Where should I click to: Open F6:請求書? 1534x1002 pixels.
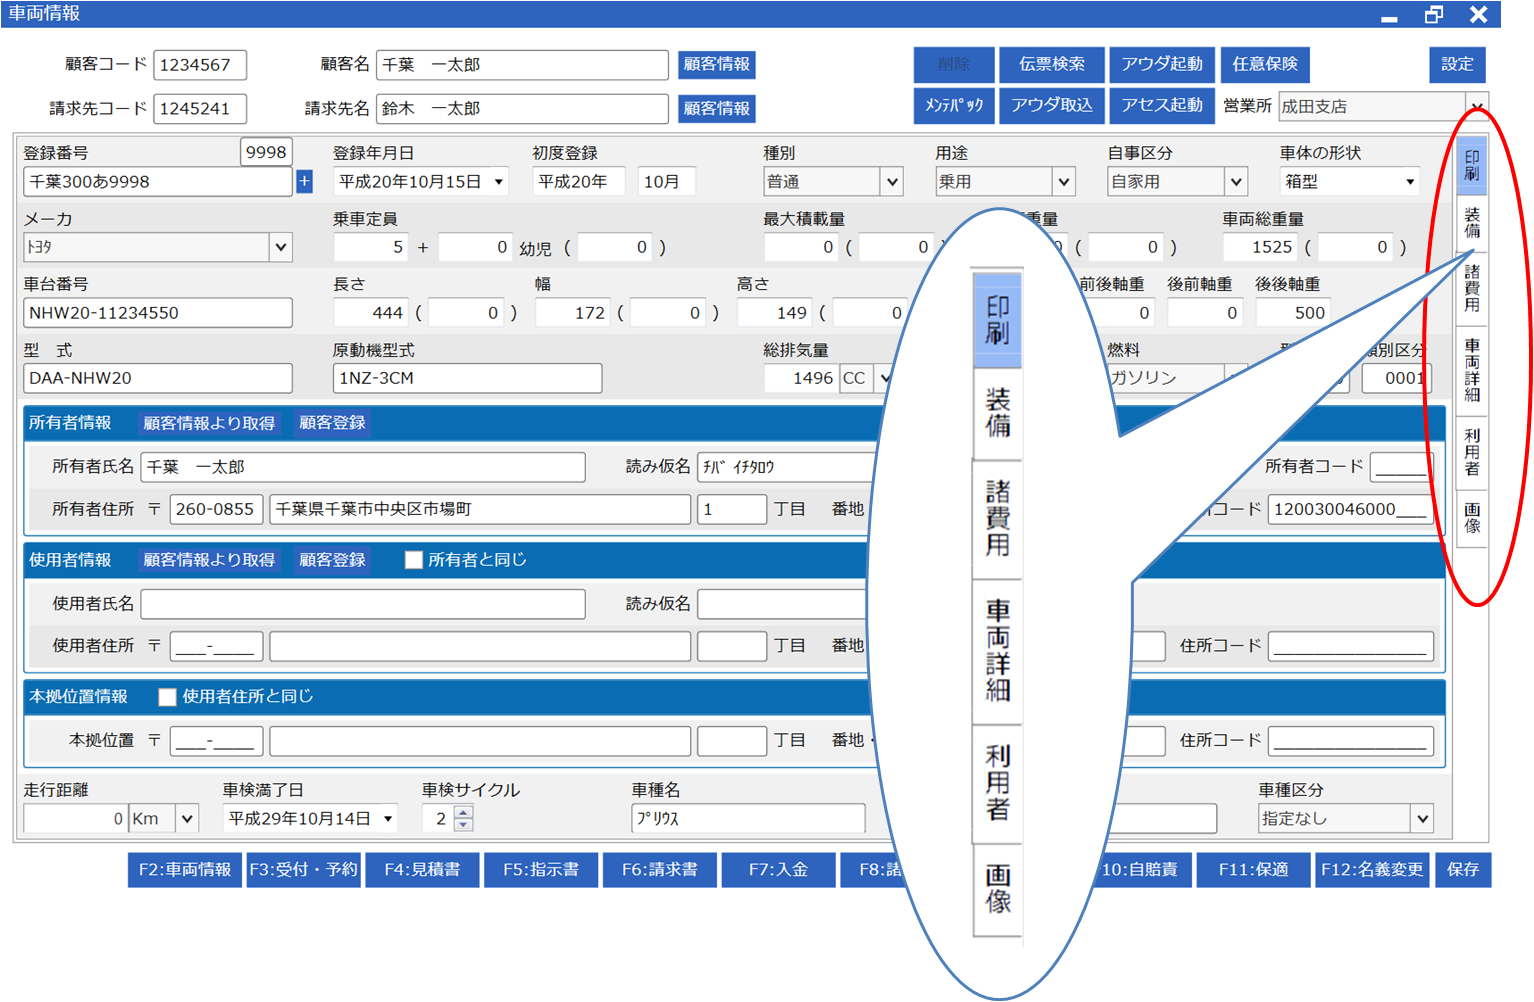pos(660,870)
